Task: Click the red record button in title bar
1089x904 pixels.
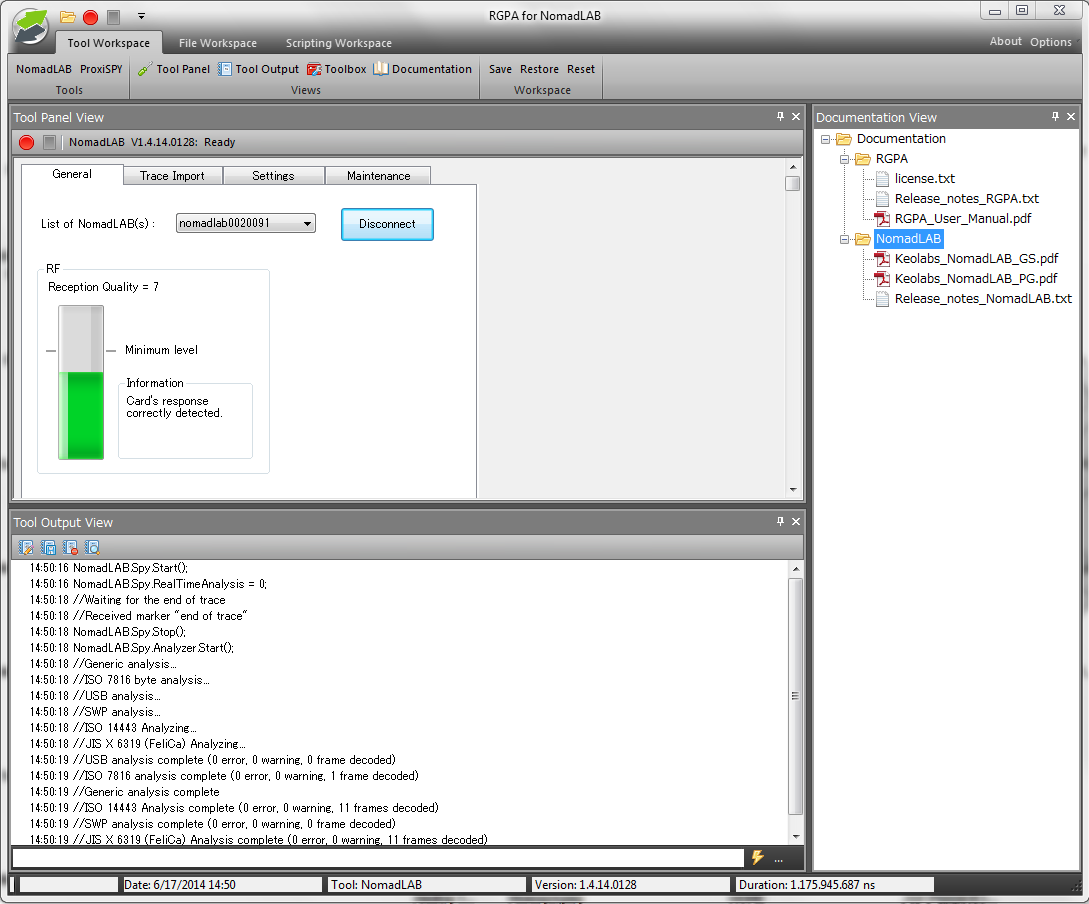Action: click(90, 17)
